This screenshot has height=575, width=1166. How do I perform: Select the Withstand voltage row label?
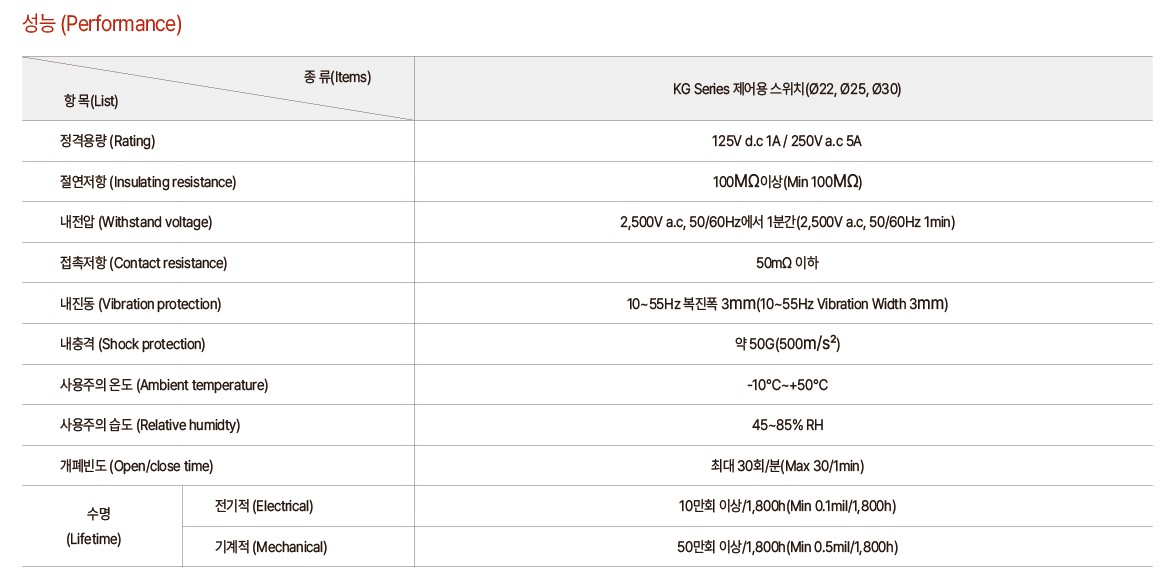[136, 222]
